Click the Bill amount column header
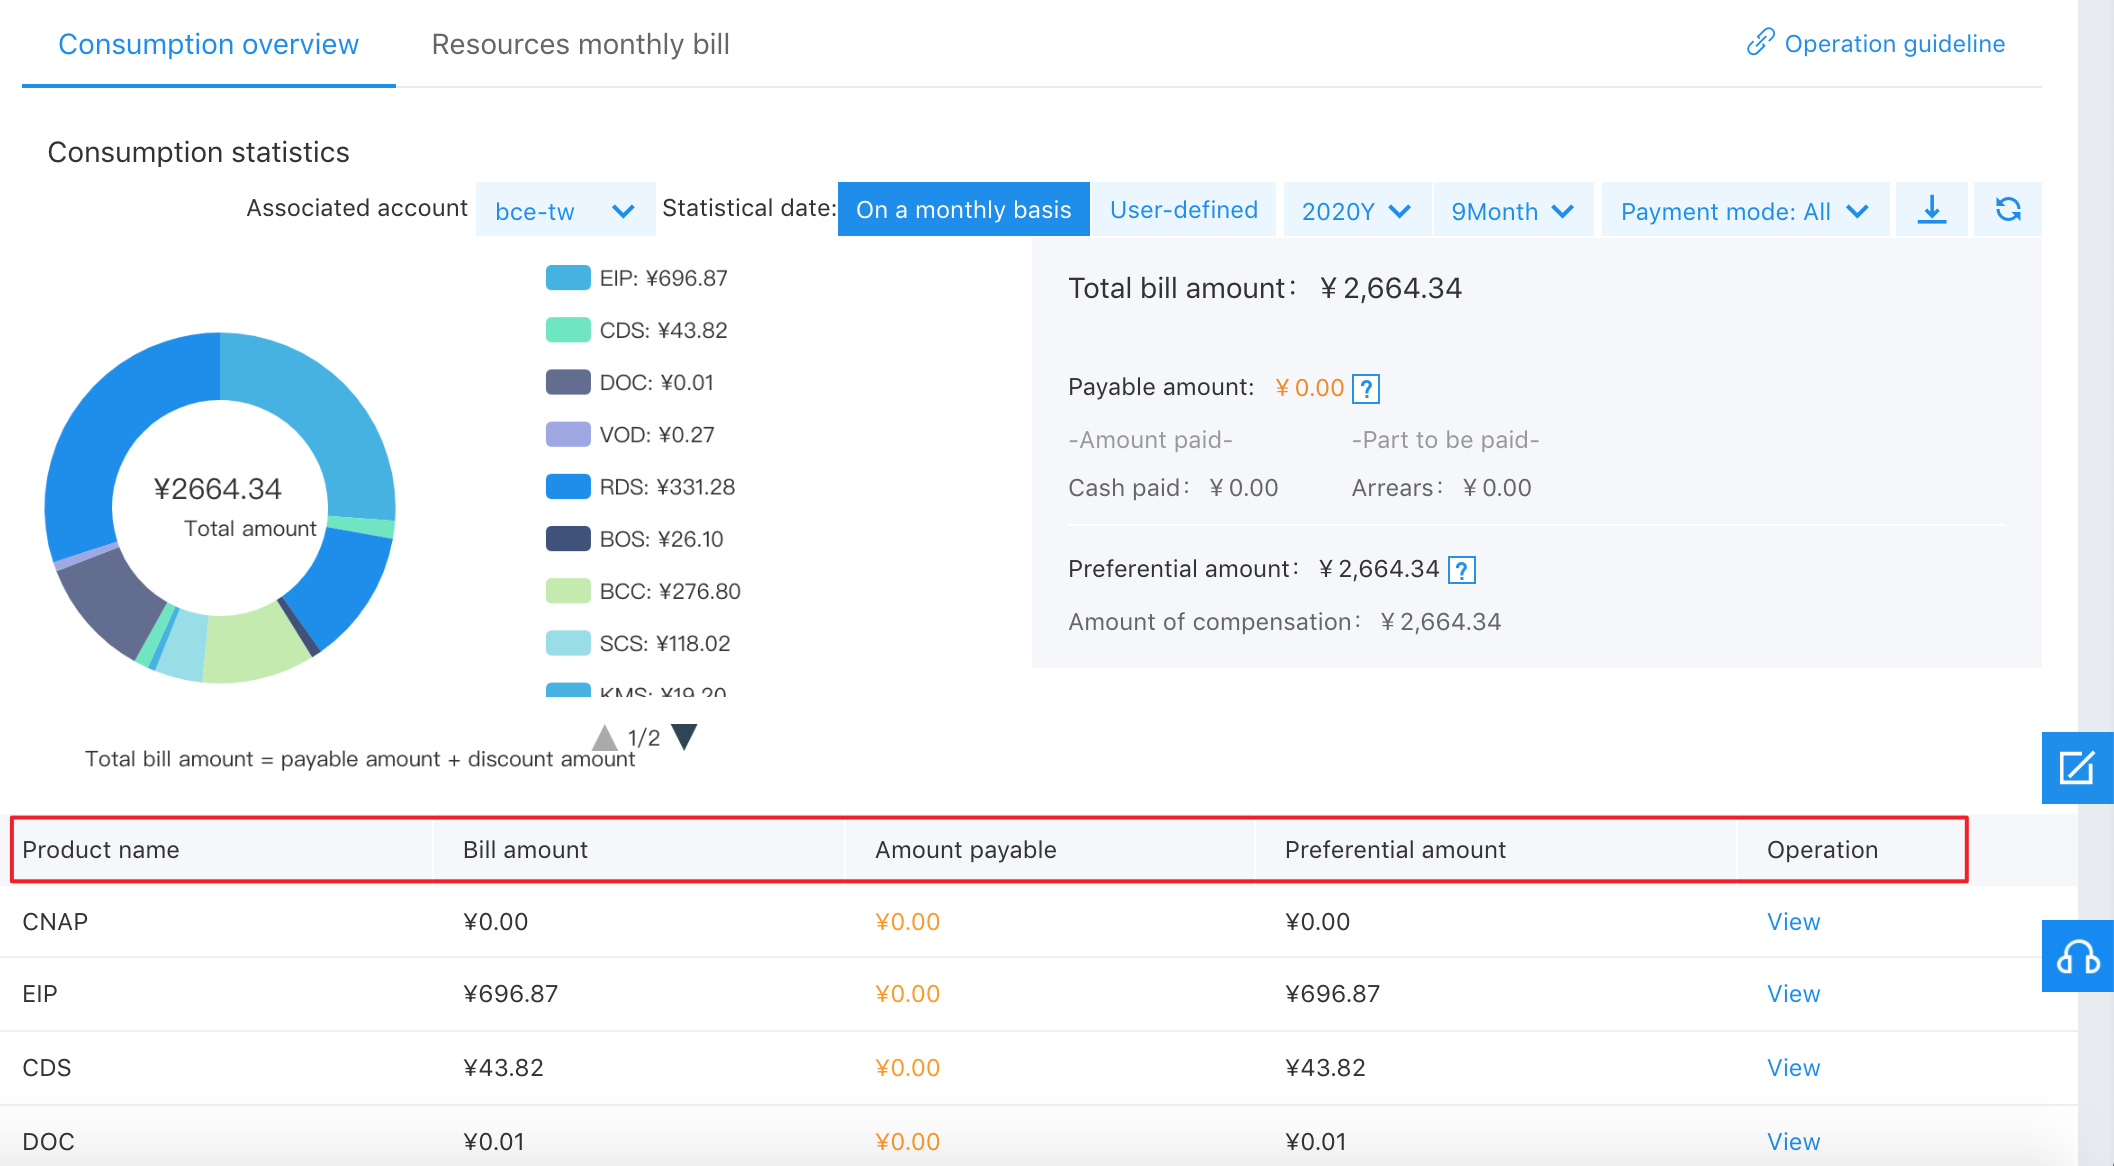This screenshot has width=2114, height=1166. click(x=525, y=850)
